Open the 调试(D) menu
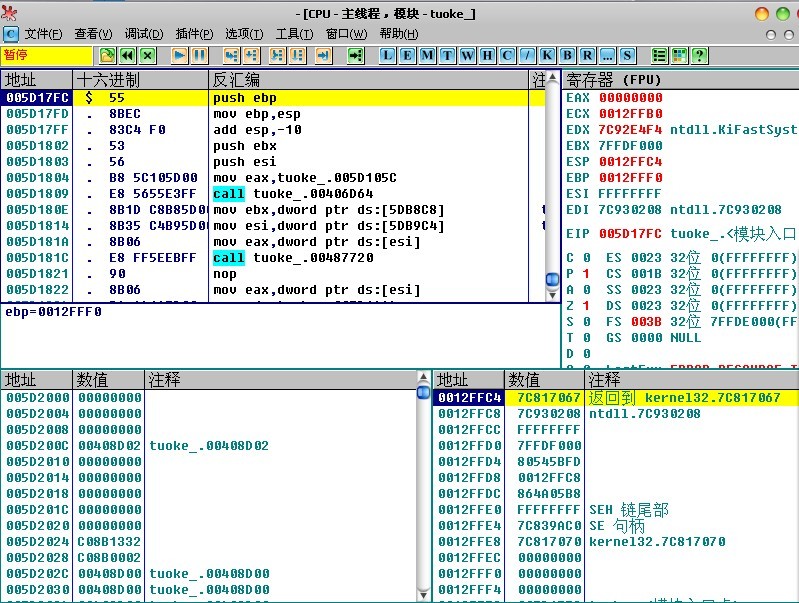Viewport: 799px width, 603px height. tap(144, 34)
